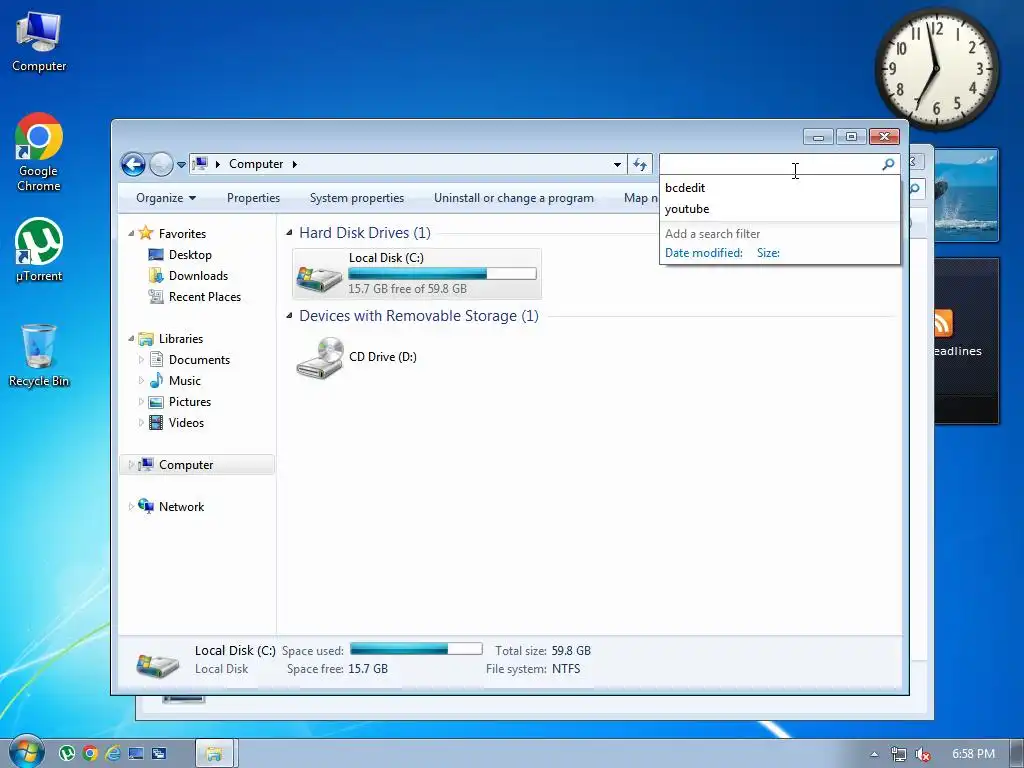The height and width of the screenshot is (768, 1024).
Task: Click the Local Disk icon in details pane
Action: pyautogui.click(x=157, y=664)
